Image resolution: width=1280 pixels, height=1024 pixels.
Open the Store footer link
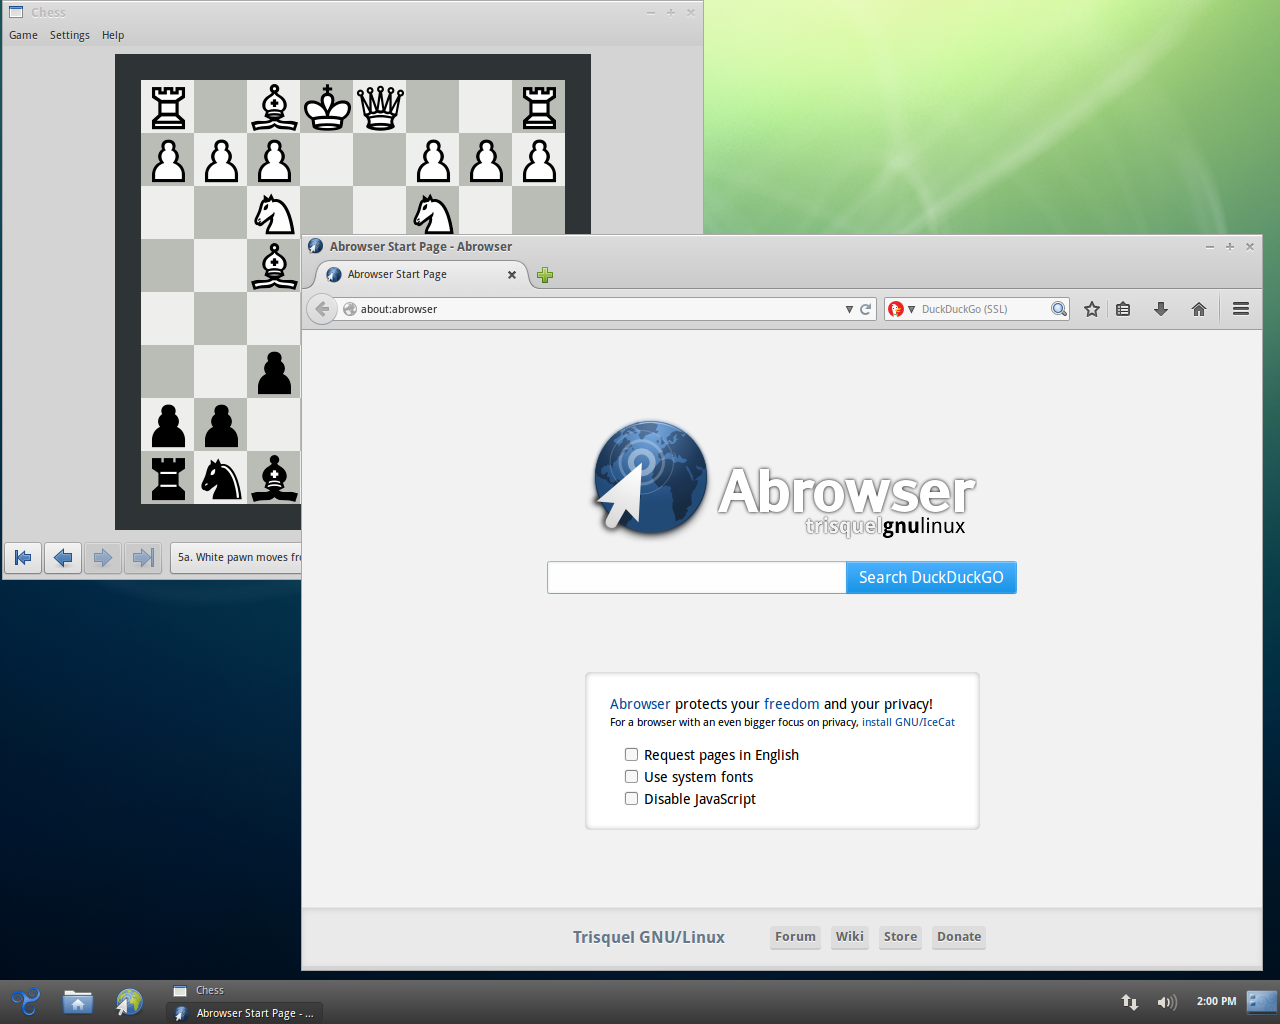[x=900, y=937]
